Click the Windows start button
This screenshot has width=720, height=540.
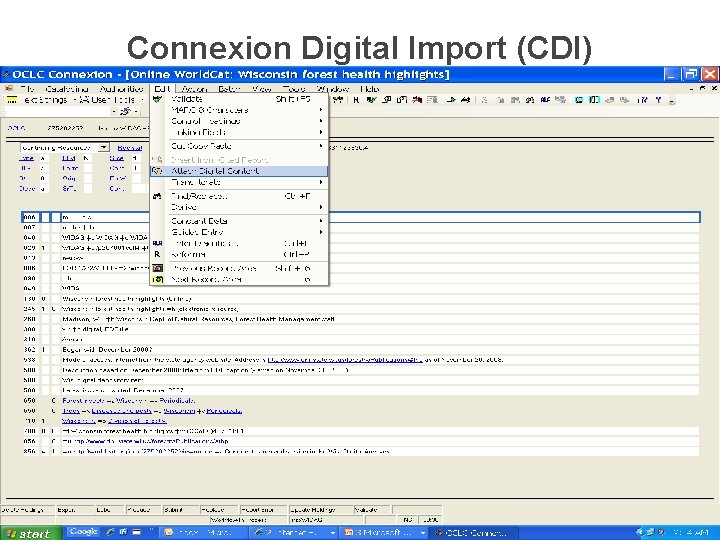pos(30,533)
